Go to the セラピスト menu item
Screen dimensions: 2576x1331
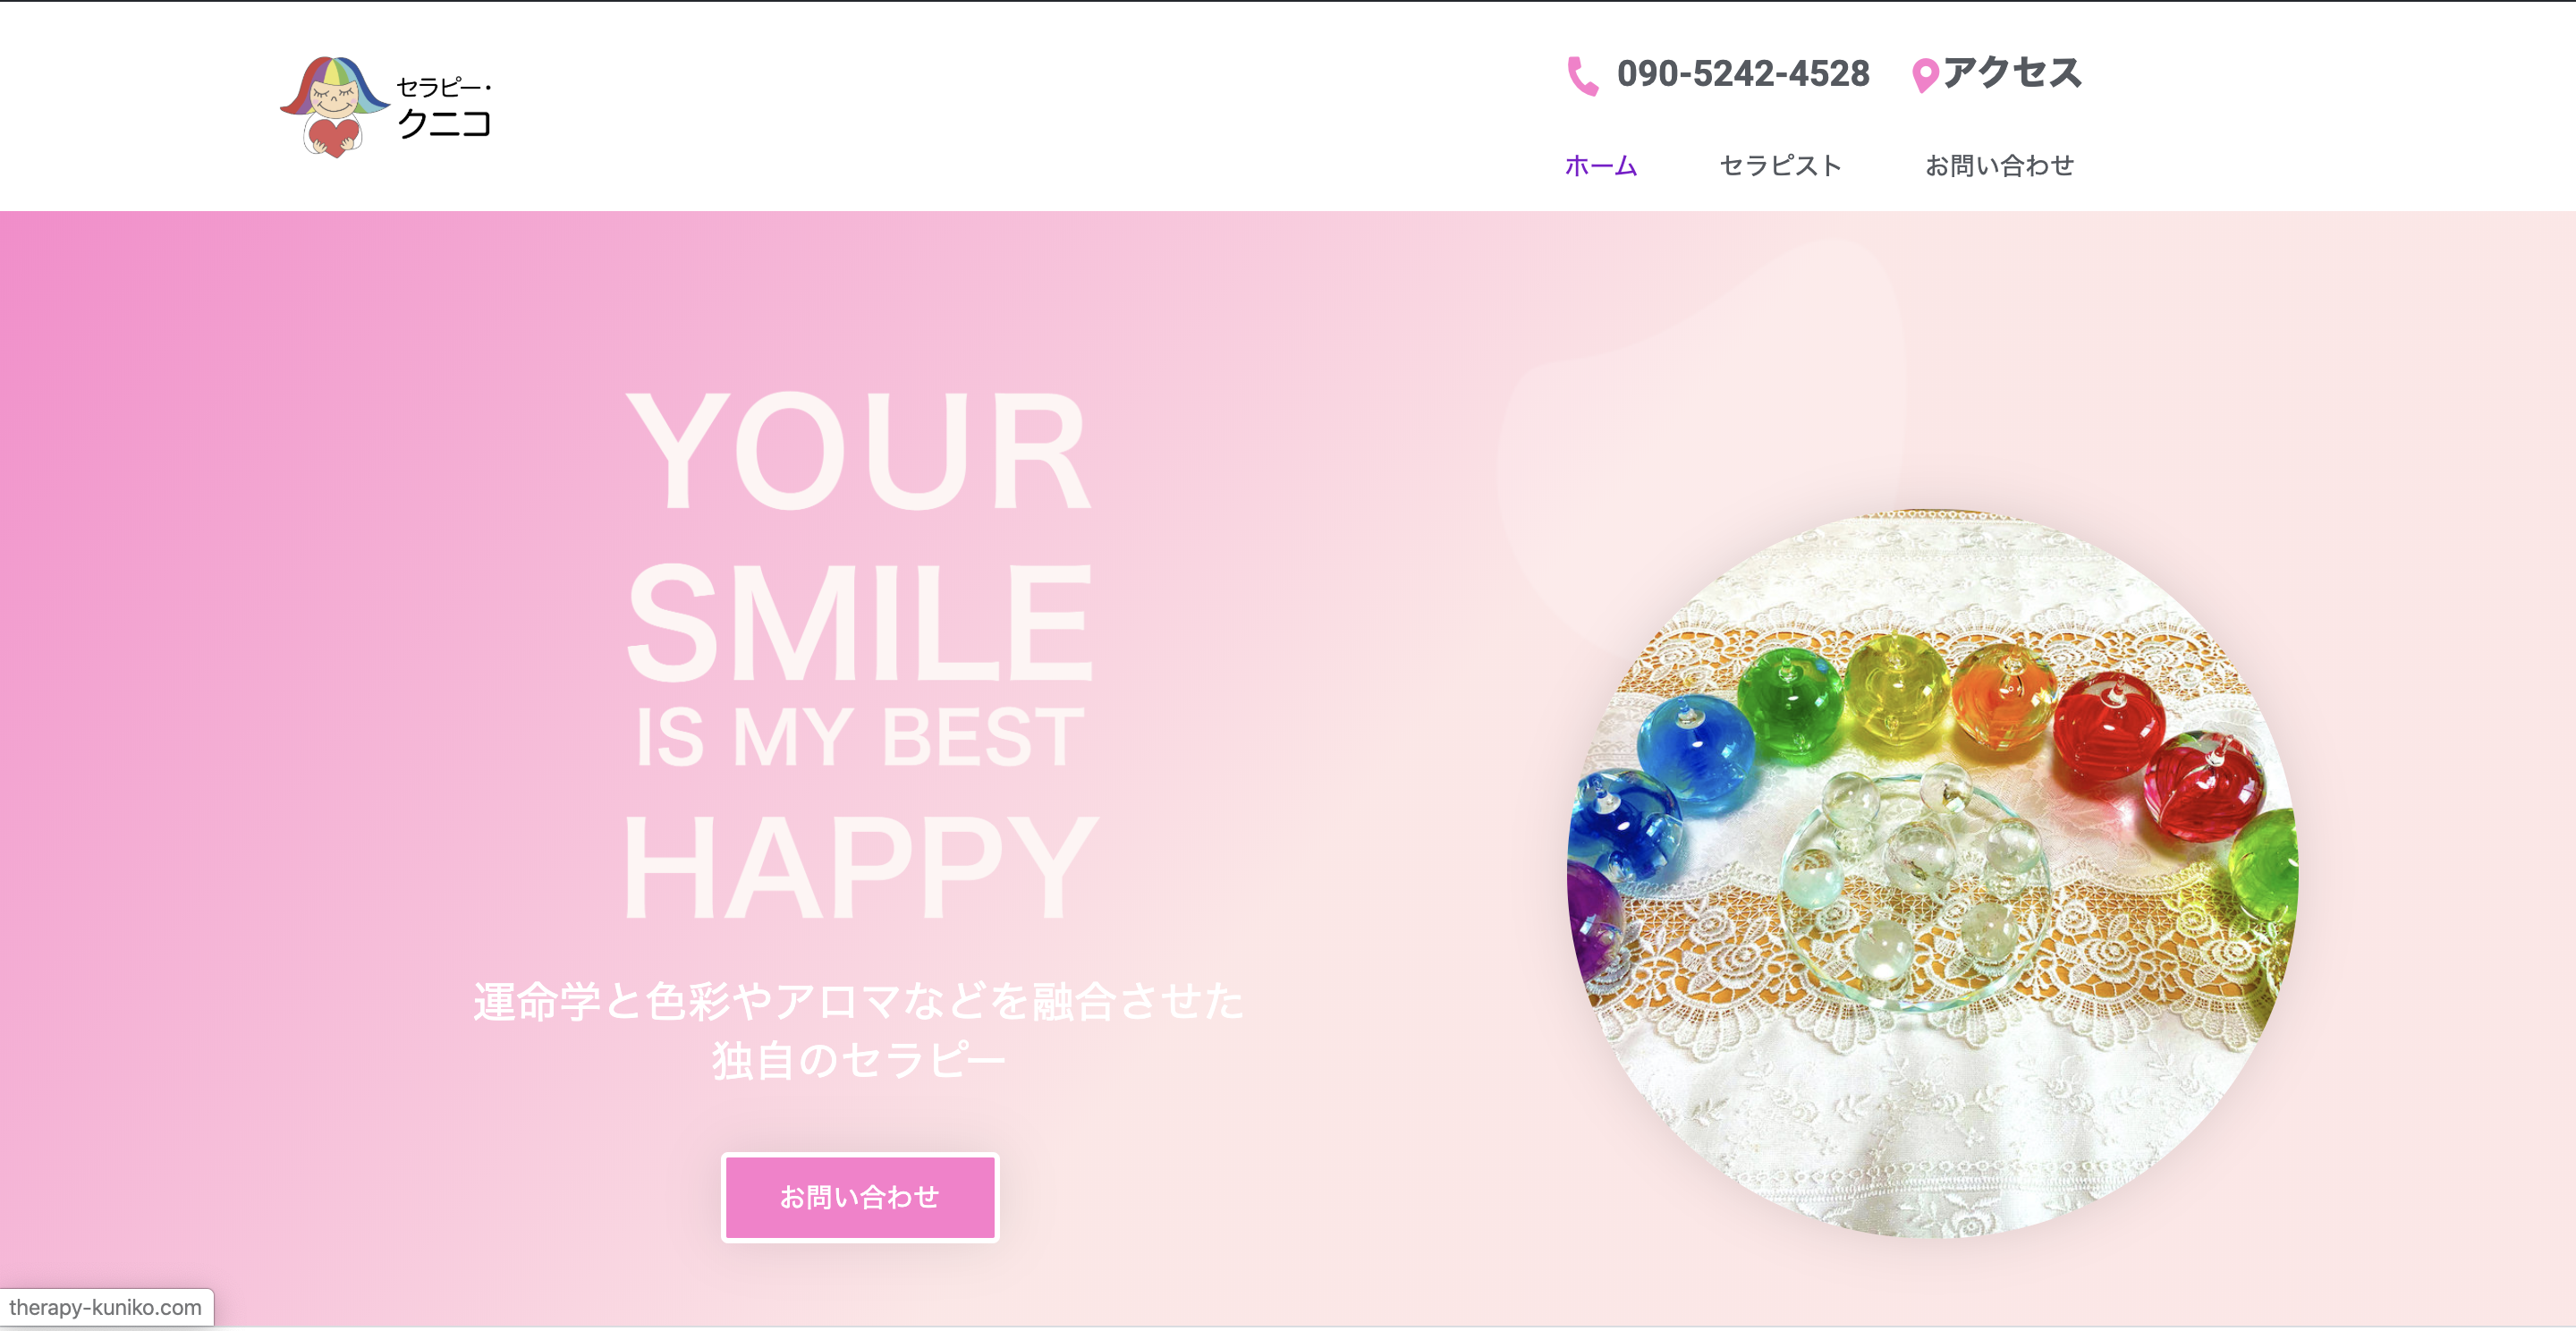click(1781, 165)
